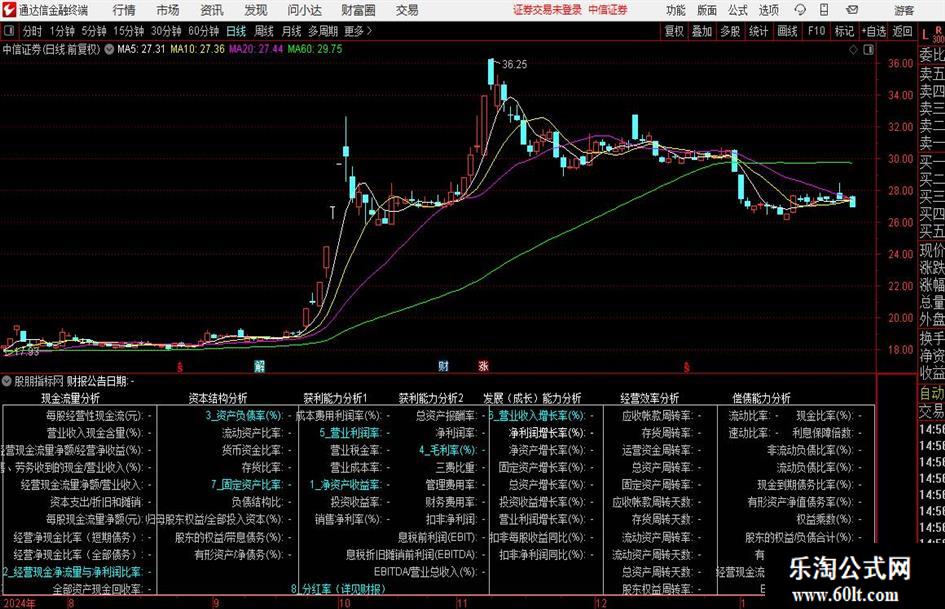This screenshot has height=609, width=945.
Task: Click the 统计 toolbar button
Action: tap(758, 31)
